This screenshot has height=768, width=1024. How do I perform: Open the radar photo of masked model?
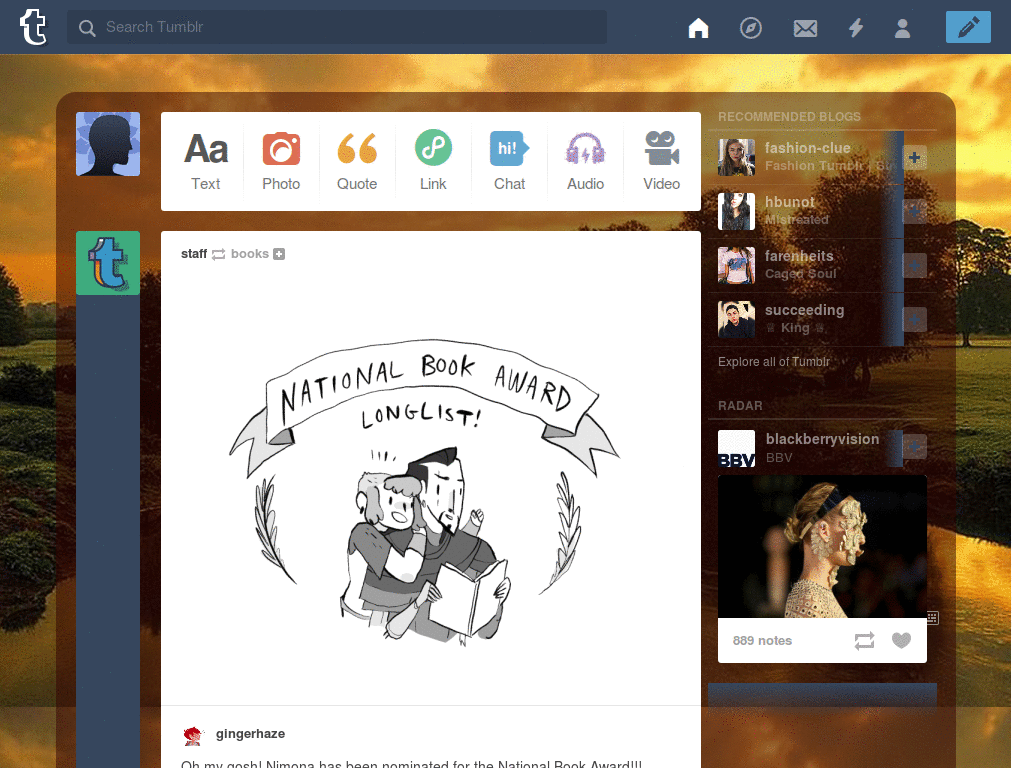(x=822, y=547)
